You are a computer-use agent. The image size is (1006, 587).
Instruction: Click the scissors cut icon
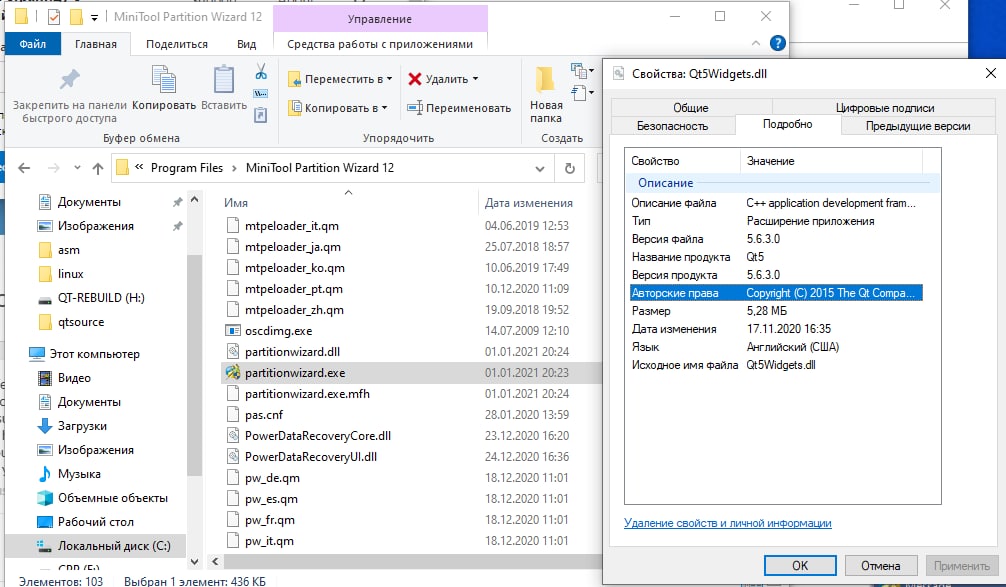tap(260, 71)
